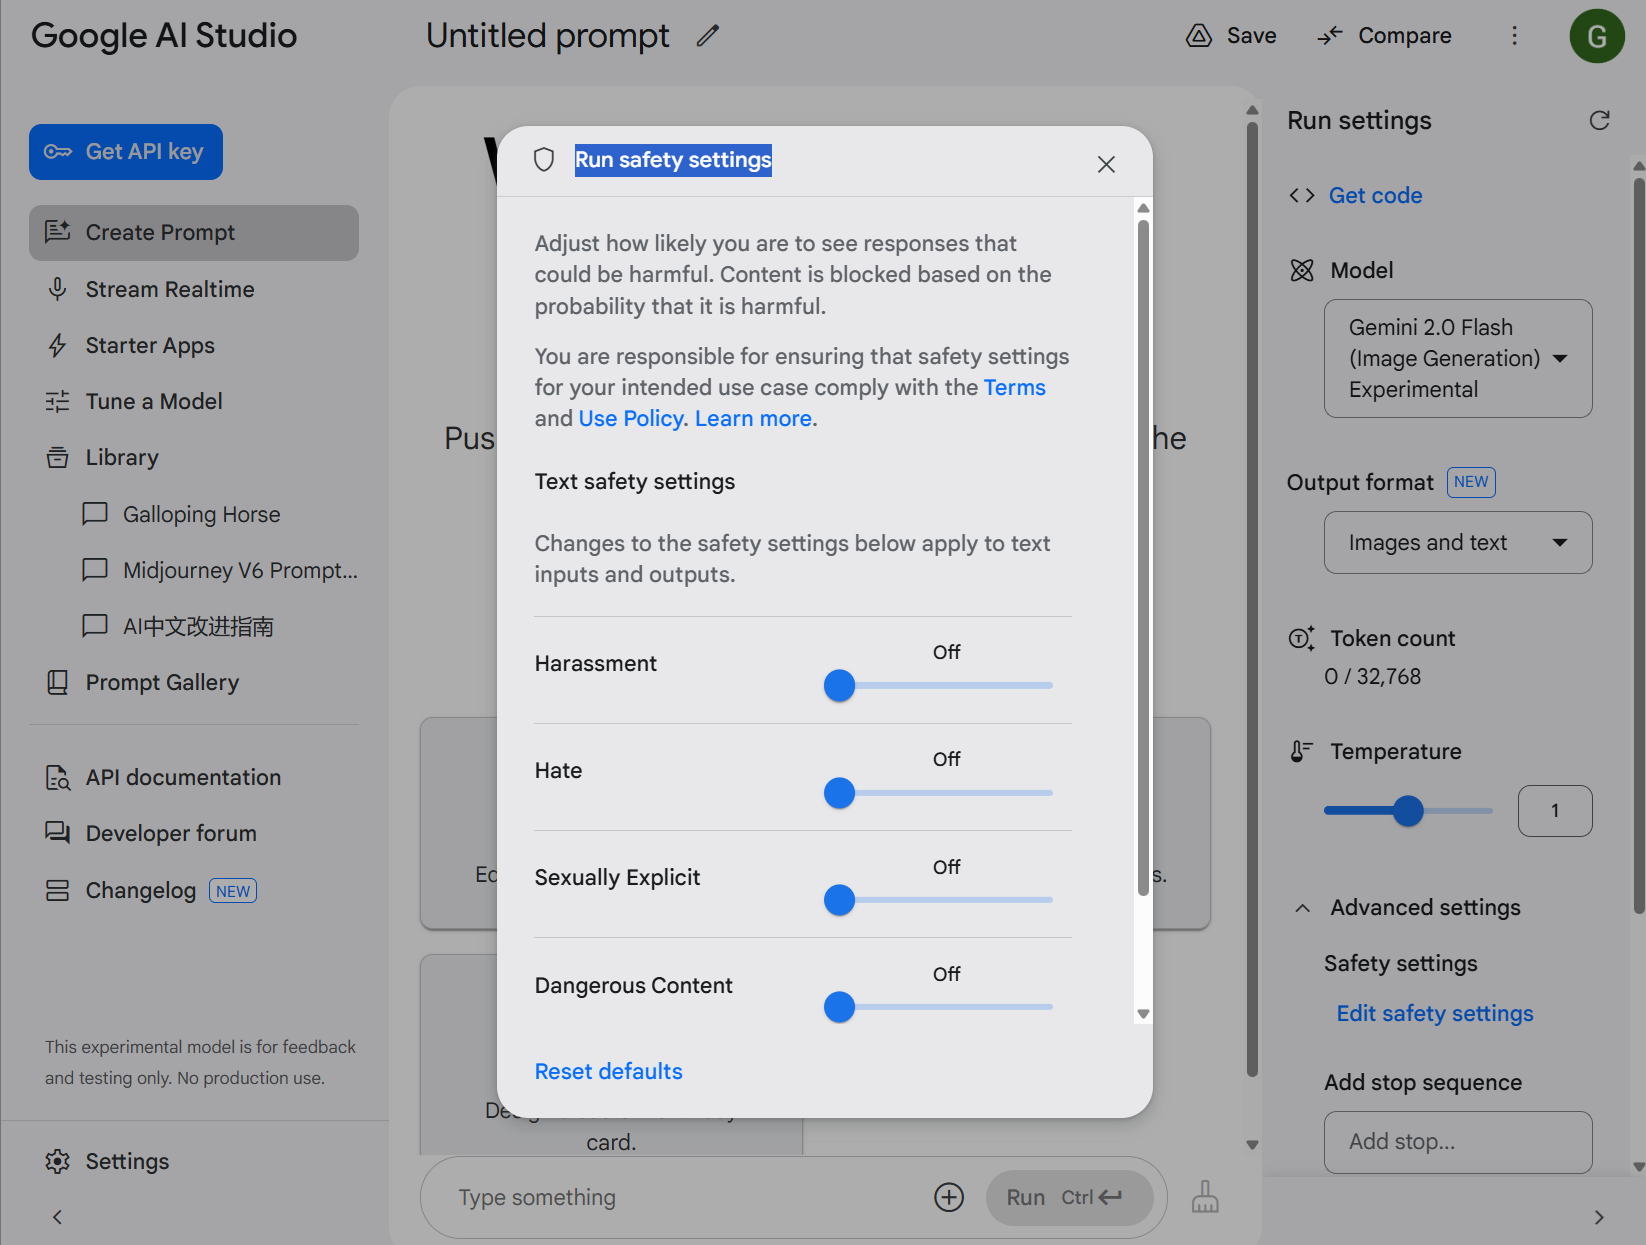Click the Temperature slider knob
1646x1245 pixels.
1408,810
